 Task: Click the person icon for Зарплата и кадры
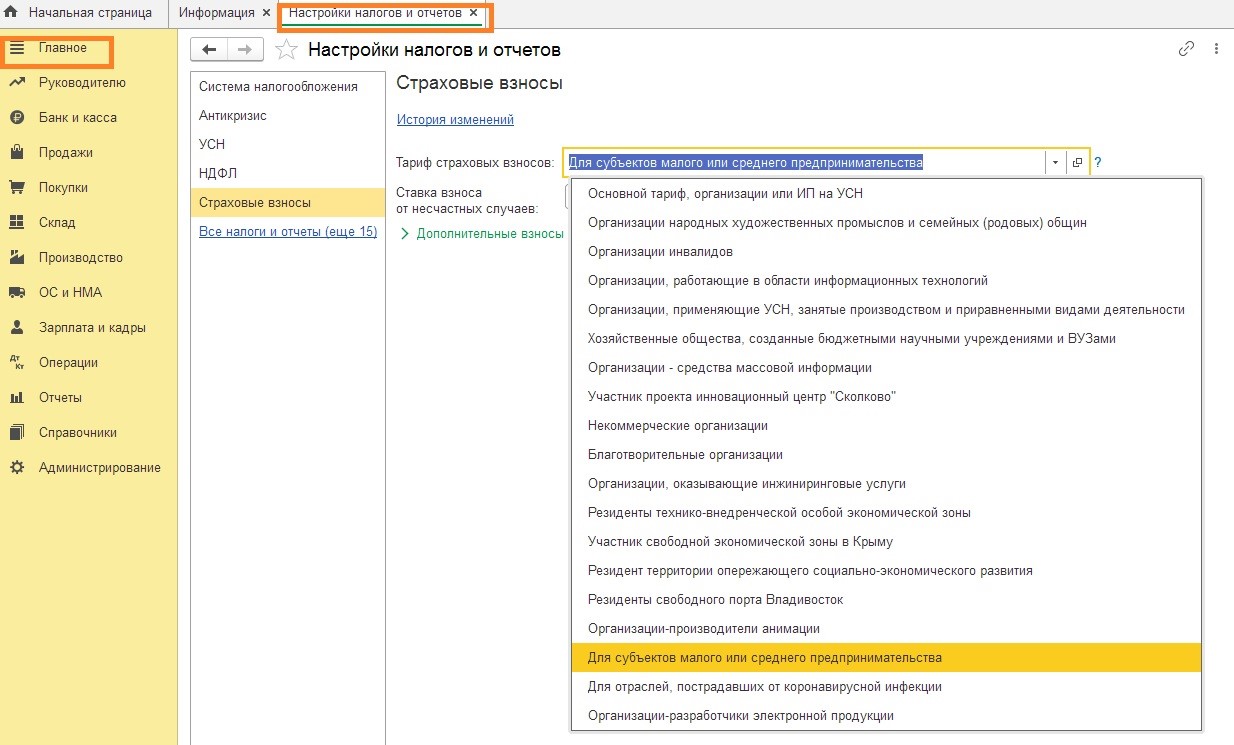pos(17,328)
